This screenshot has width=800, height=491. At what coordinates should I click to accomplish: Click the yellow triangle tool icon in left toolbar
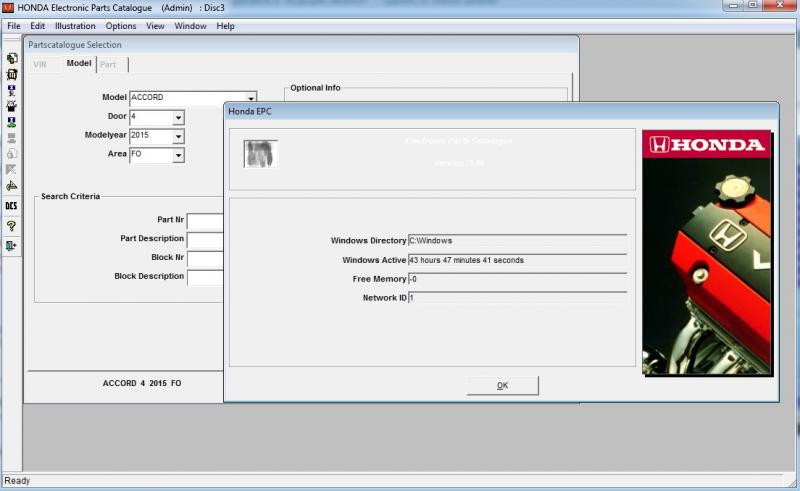11,186
